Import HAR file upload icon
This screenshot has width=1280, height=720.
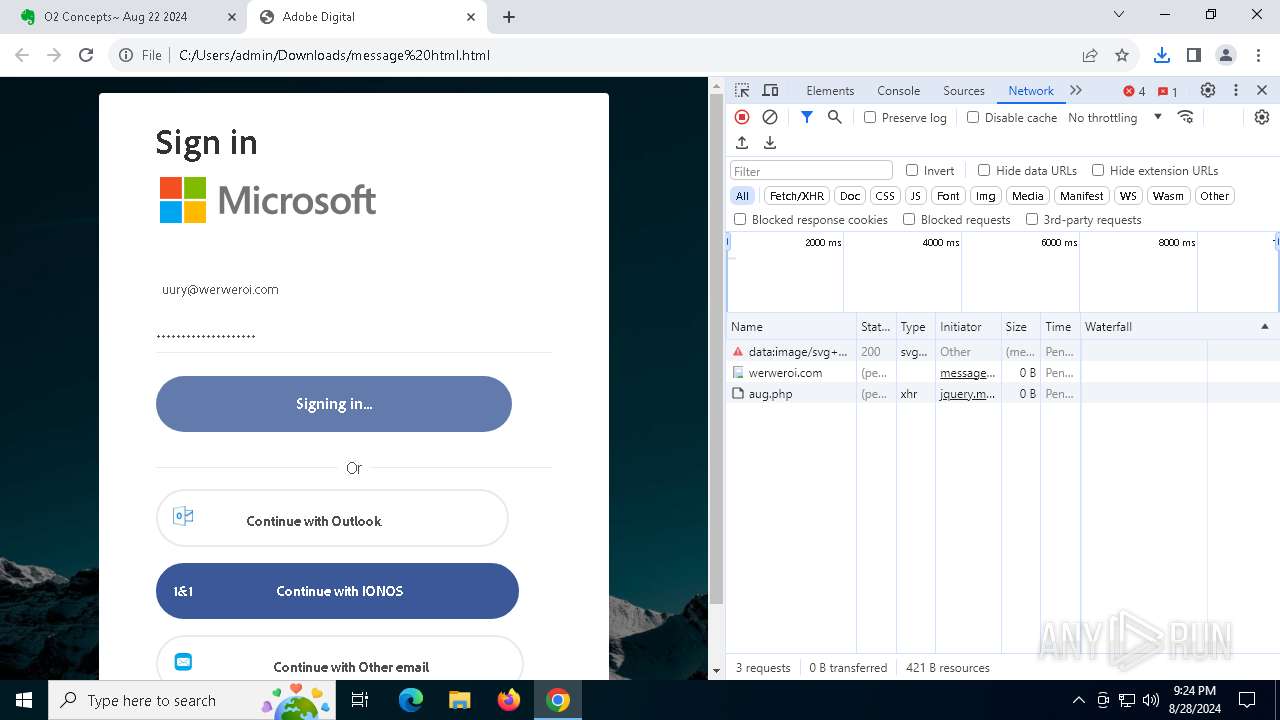[742, 143]
